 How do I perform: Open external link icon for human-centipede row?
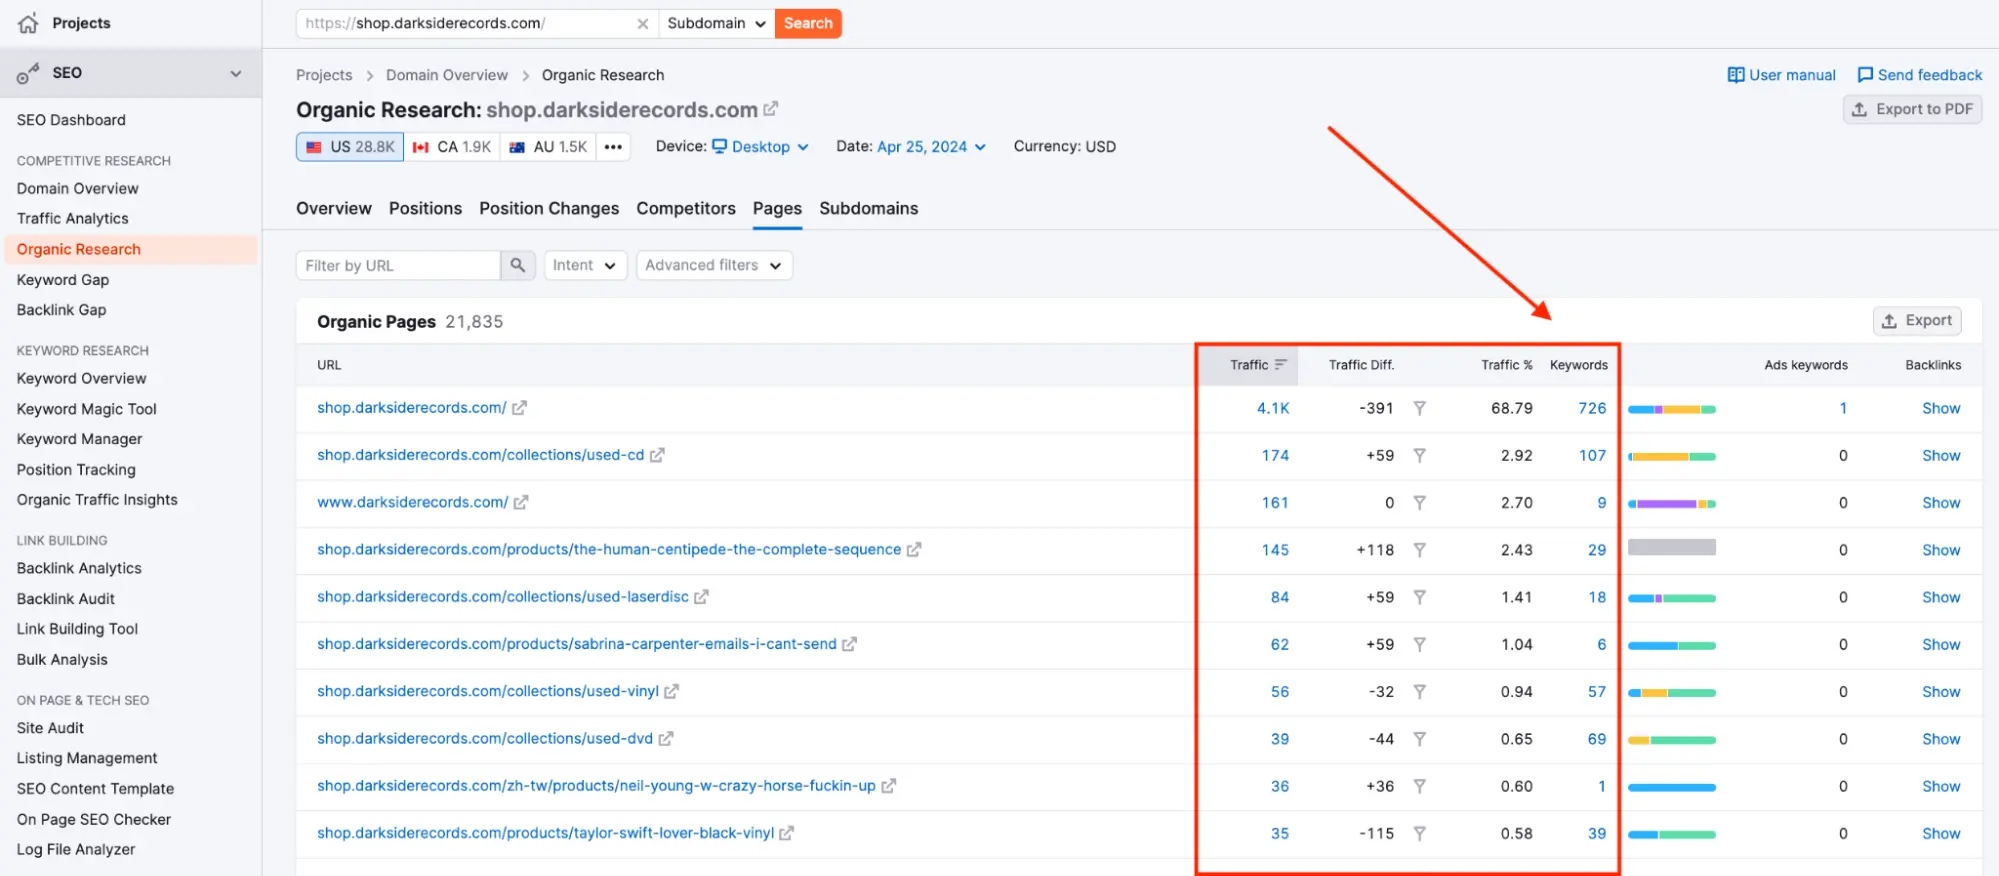[914, 550]
